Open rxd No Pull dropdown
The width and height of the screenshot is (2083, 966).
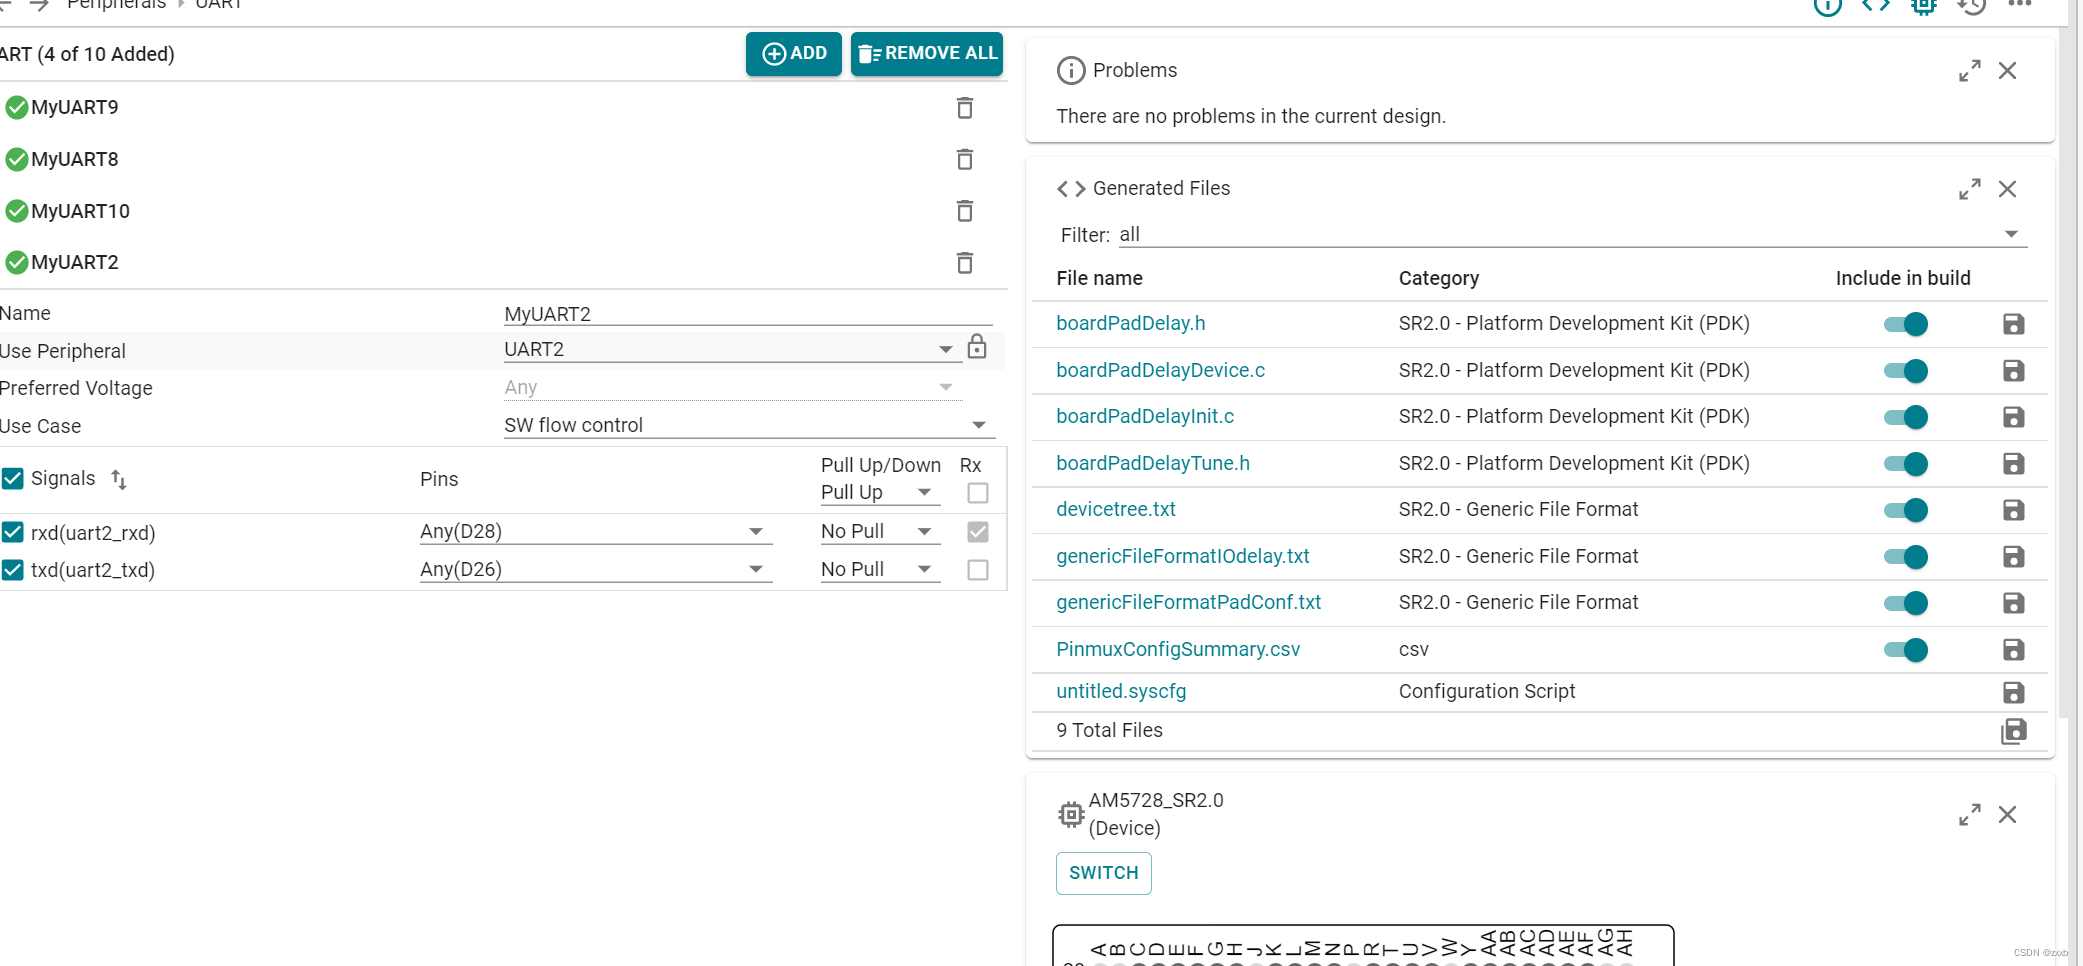[x=880, y=531]
